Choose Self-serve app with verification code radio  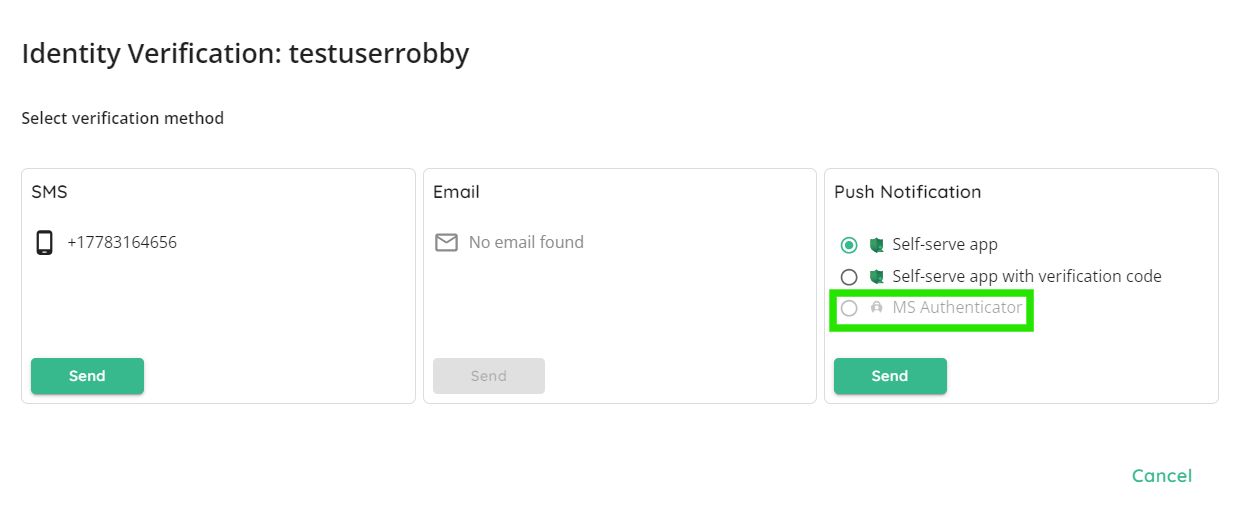(849, 277)
